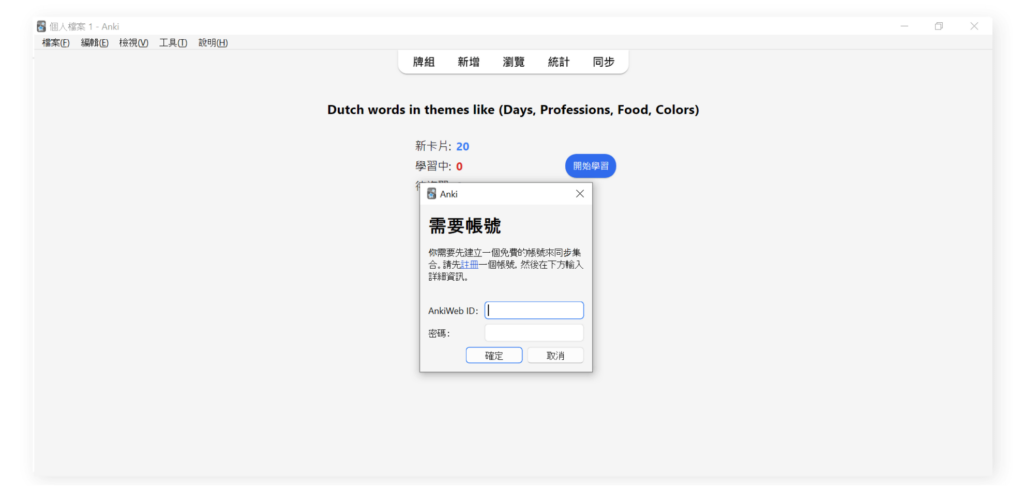Focus the AnkiWeb ID text field
The image size is (1024, 491).
pyautogui.click(x=534, y=311)
